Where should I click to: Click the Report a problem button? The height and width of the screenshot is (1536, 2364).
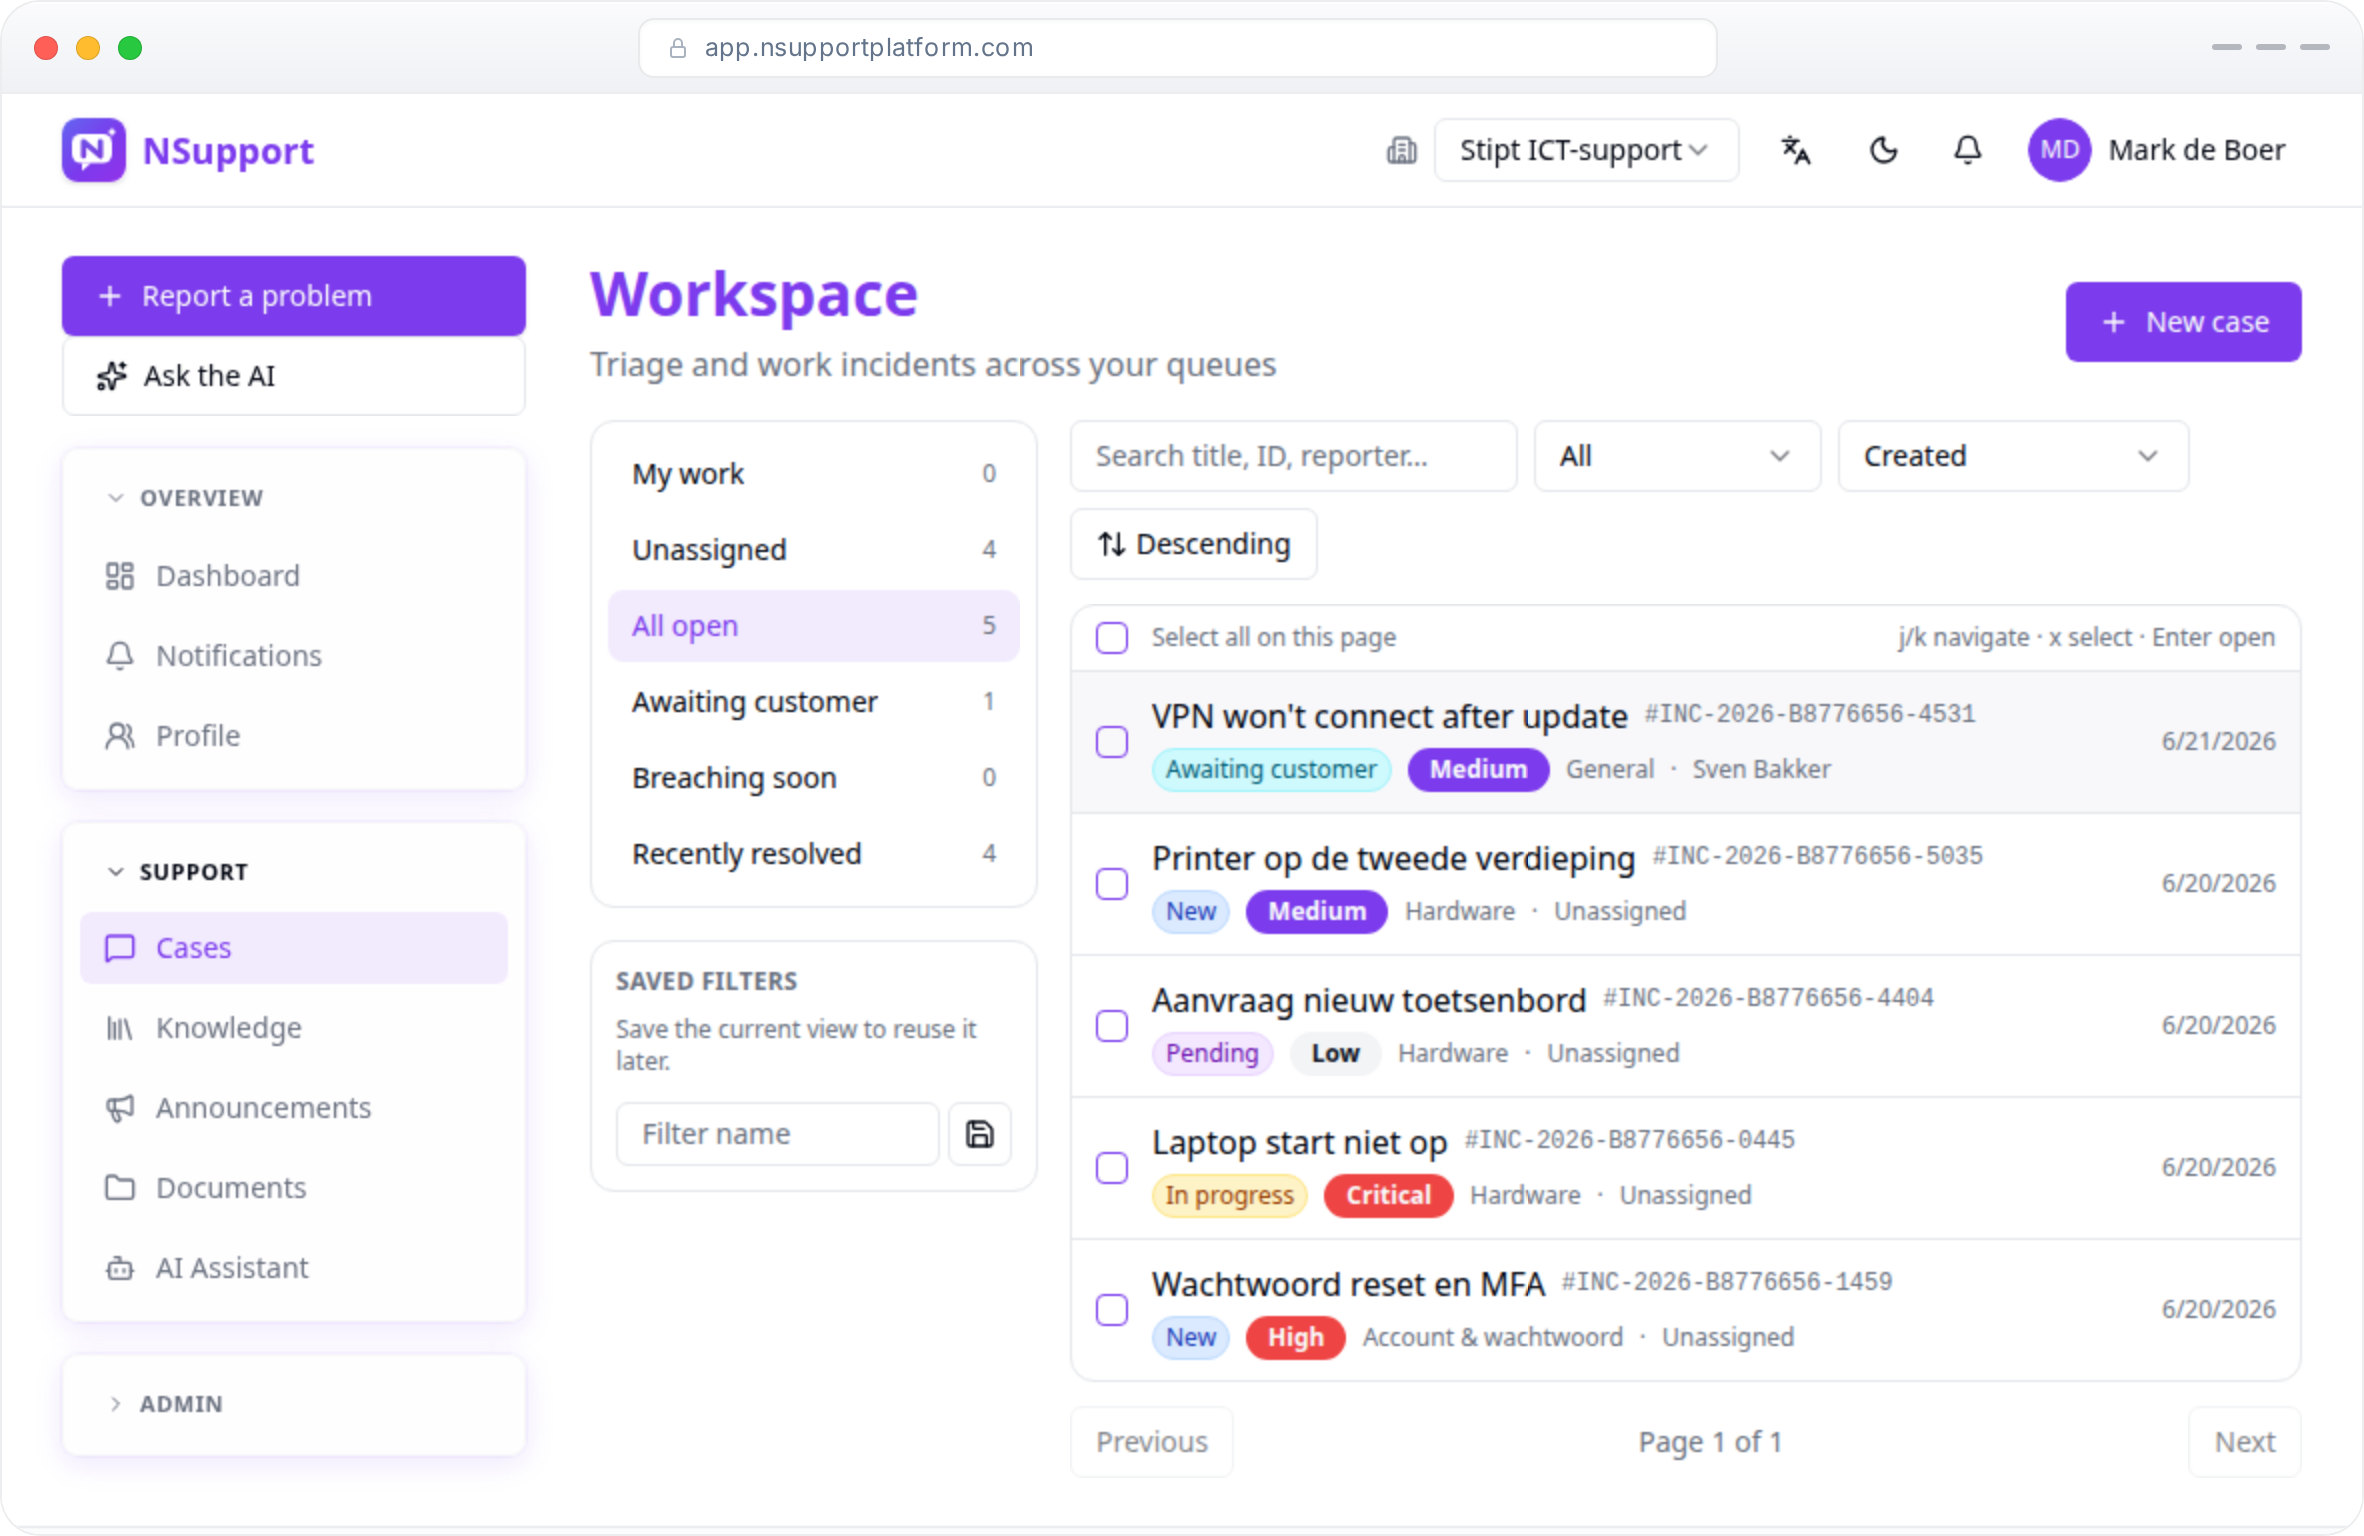click(x=294, y=296)
